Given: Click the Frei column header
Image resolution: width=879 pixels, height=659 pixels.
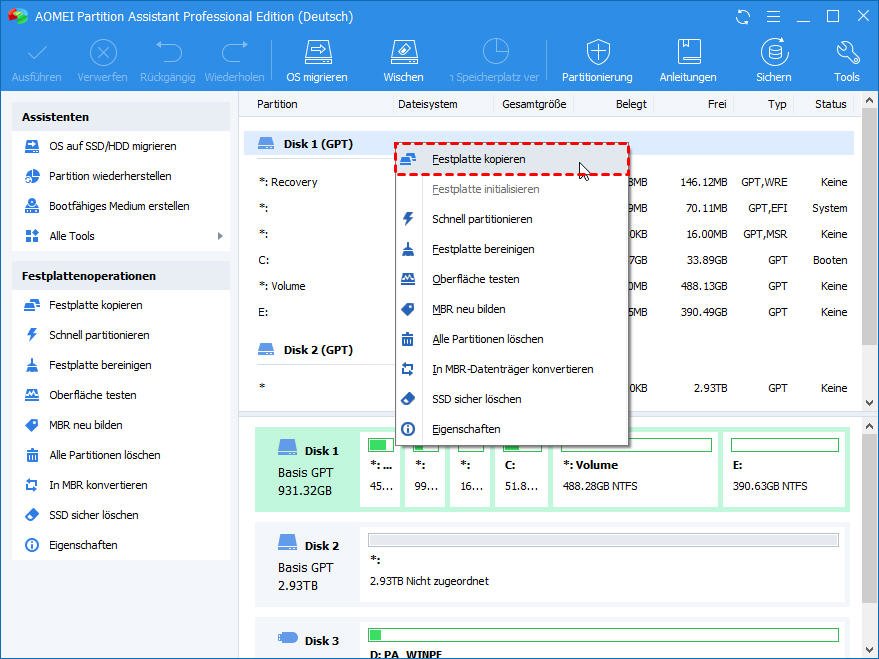Looking at the screenshot, I should pyautogui.click(x=716, y=104).
